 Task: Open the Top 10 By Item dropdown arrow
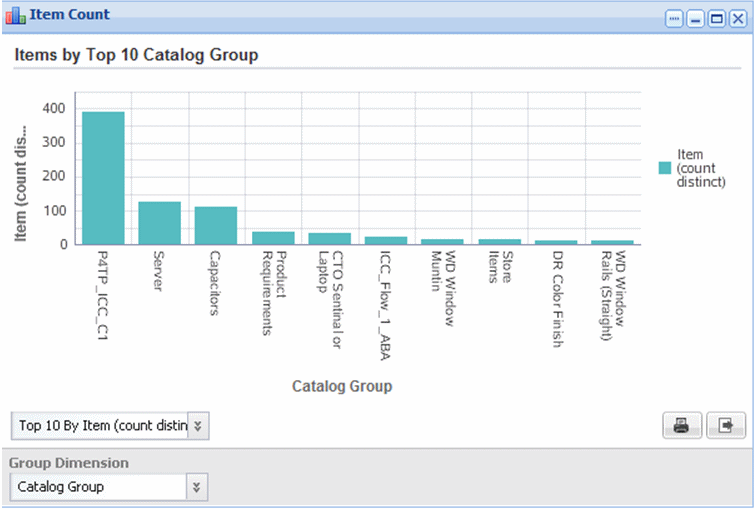coord(198,426)
